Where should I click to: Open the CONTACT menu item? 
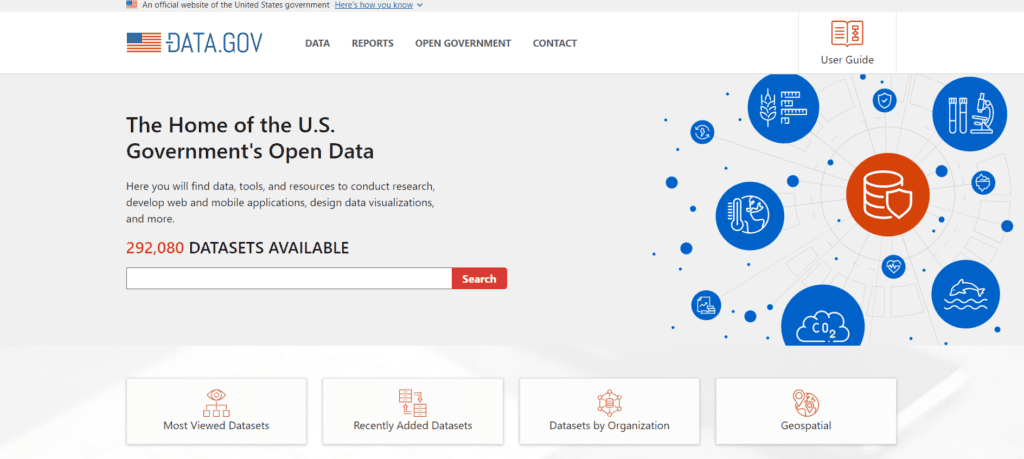point(554,44)
